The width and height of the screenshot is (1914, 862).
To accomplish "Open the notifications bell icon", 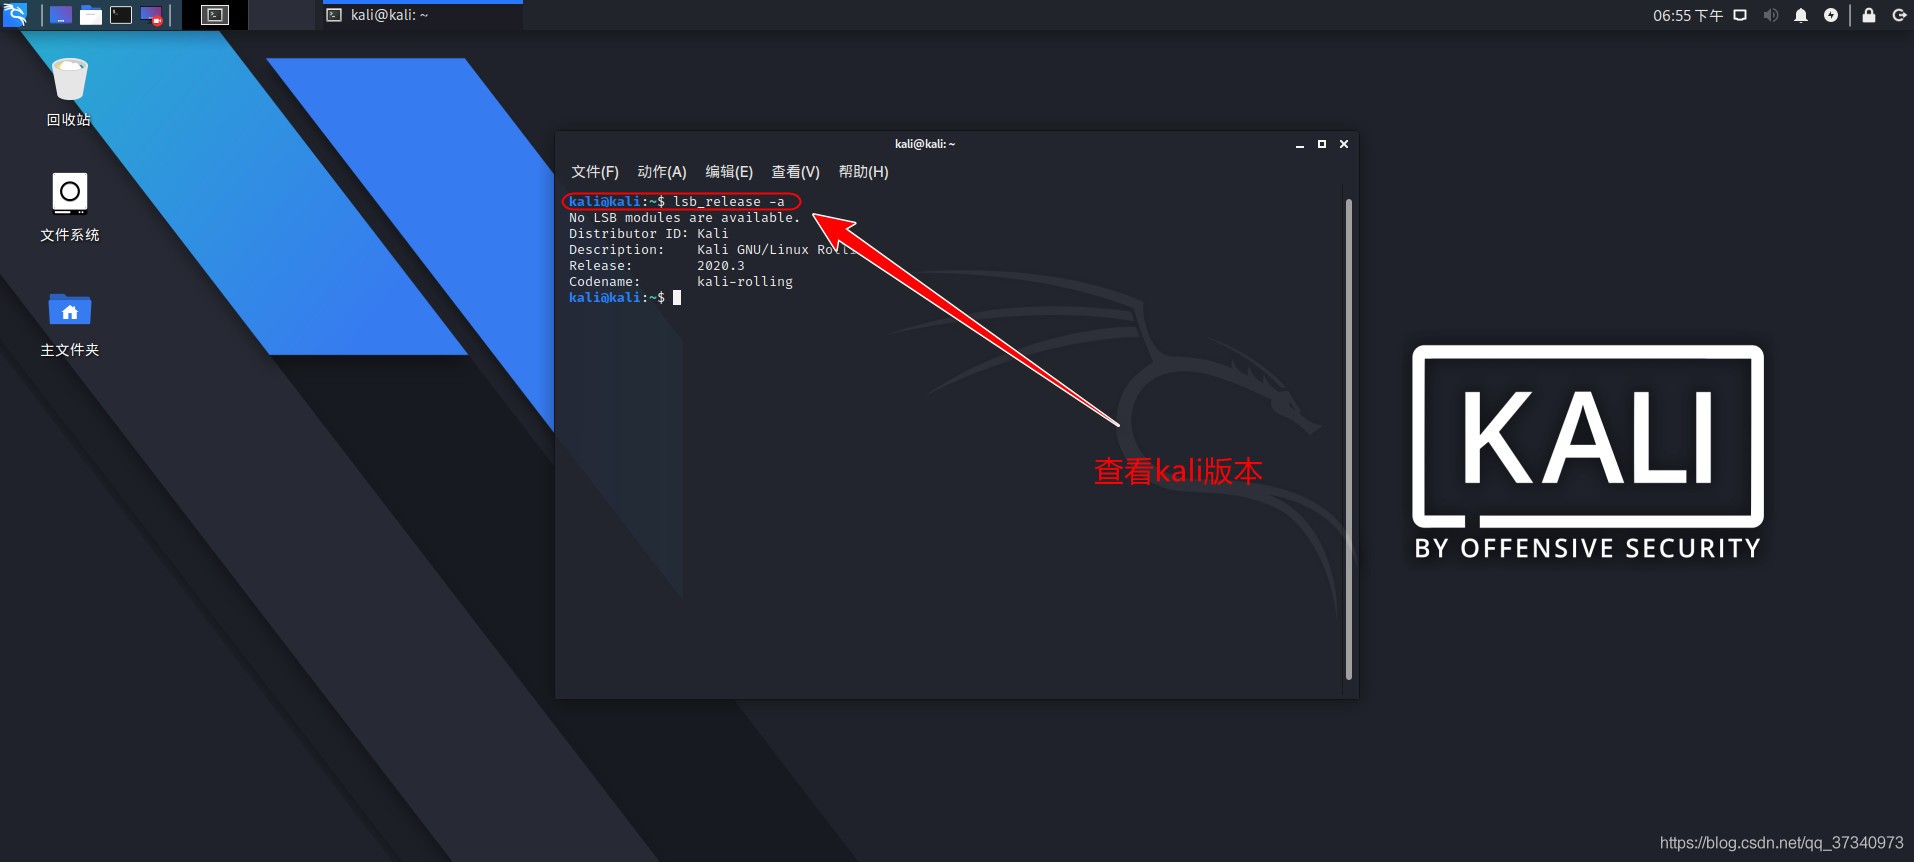I will point(1801,15).
